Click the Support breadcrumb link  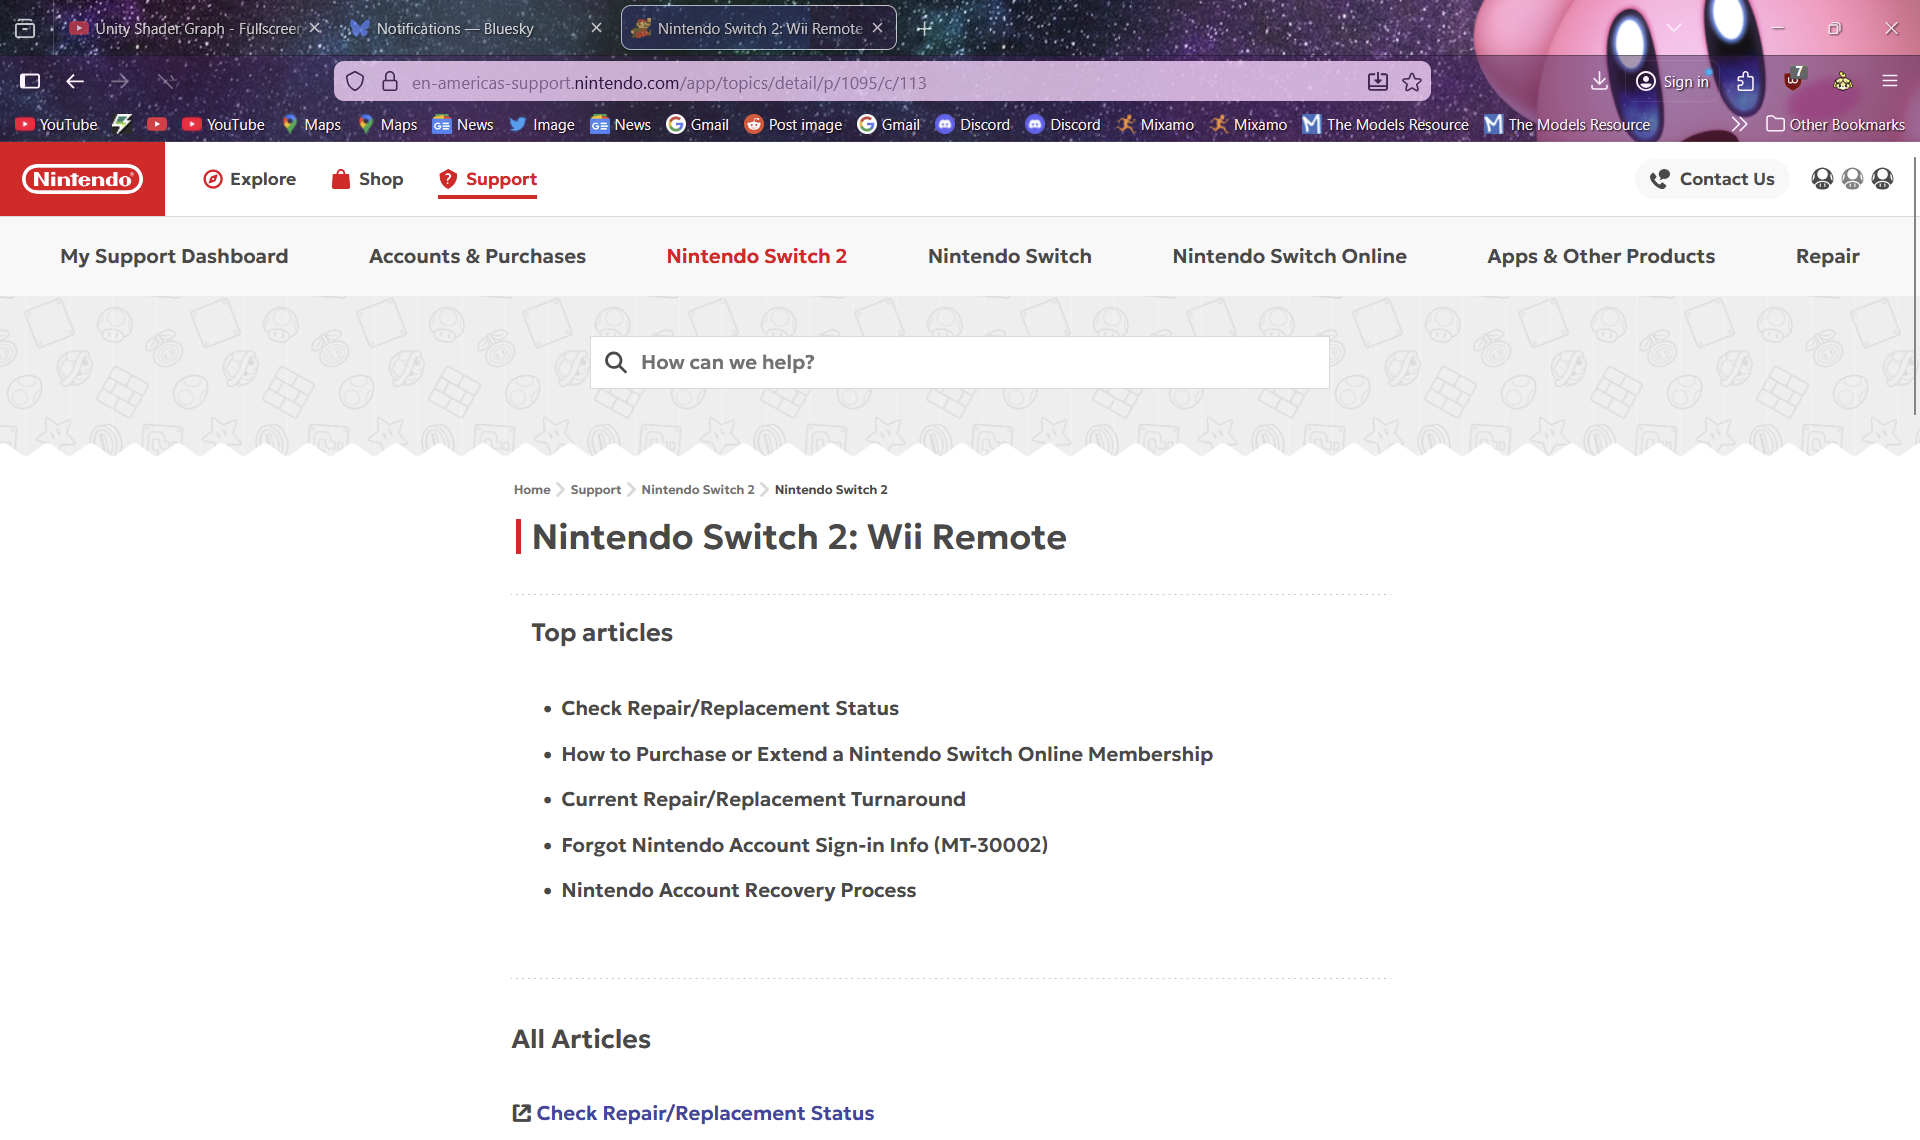click(595, 490)
